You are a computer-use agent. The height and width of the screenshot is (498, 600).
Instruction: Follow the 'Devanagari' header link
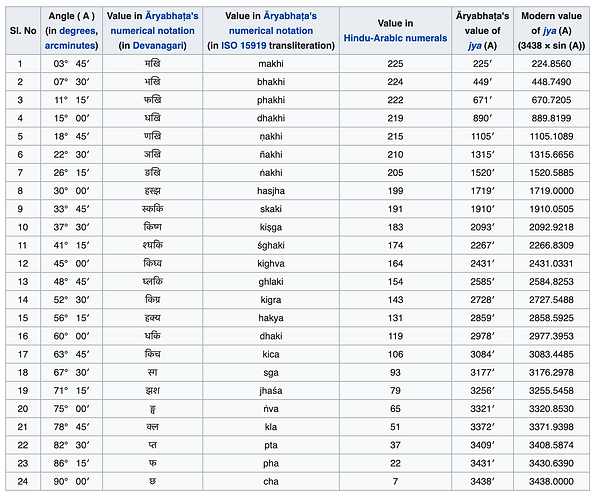click(158, 46)
